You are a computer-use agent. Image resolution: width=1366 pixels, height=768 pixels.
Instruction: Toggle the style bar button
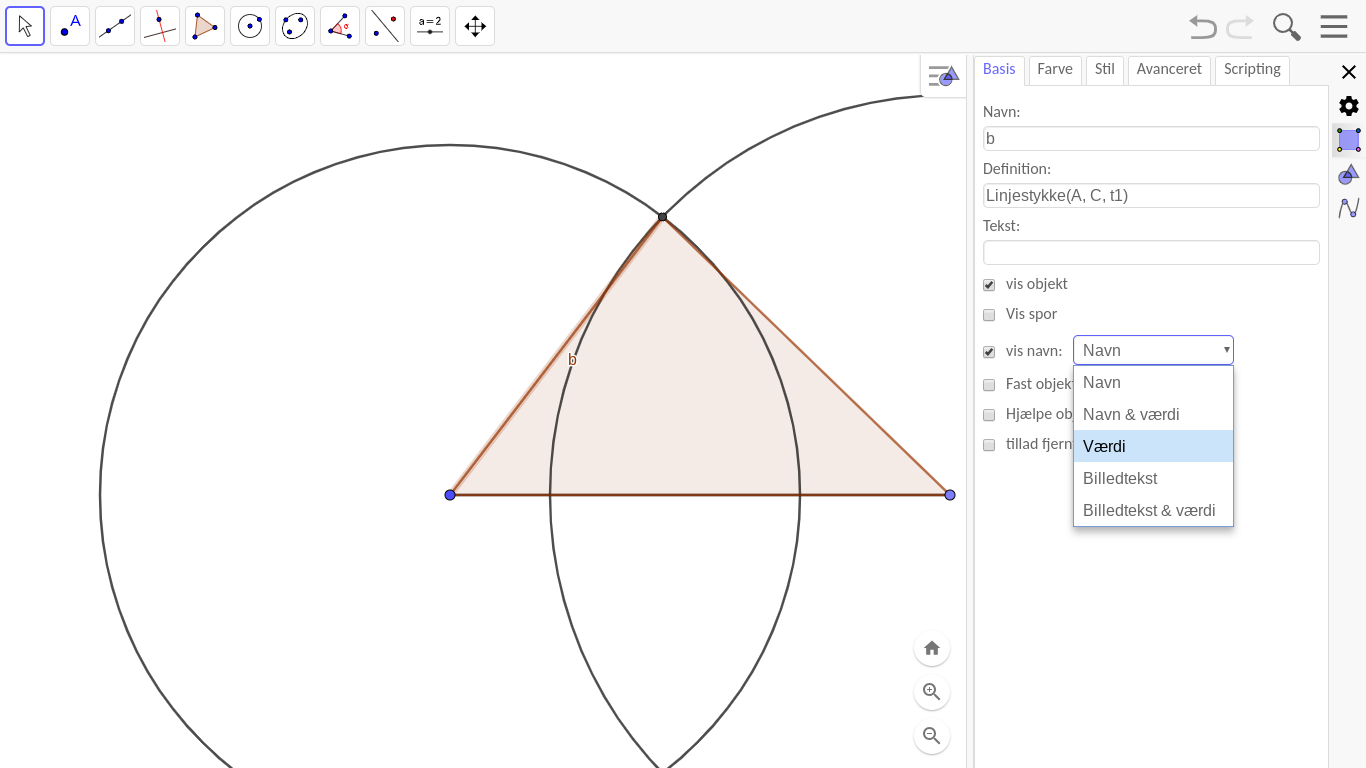pyautogui.click(x=943, y=76)
